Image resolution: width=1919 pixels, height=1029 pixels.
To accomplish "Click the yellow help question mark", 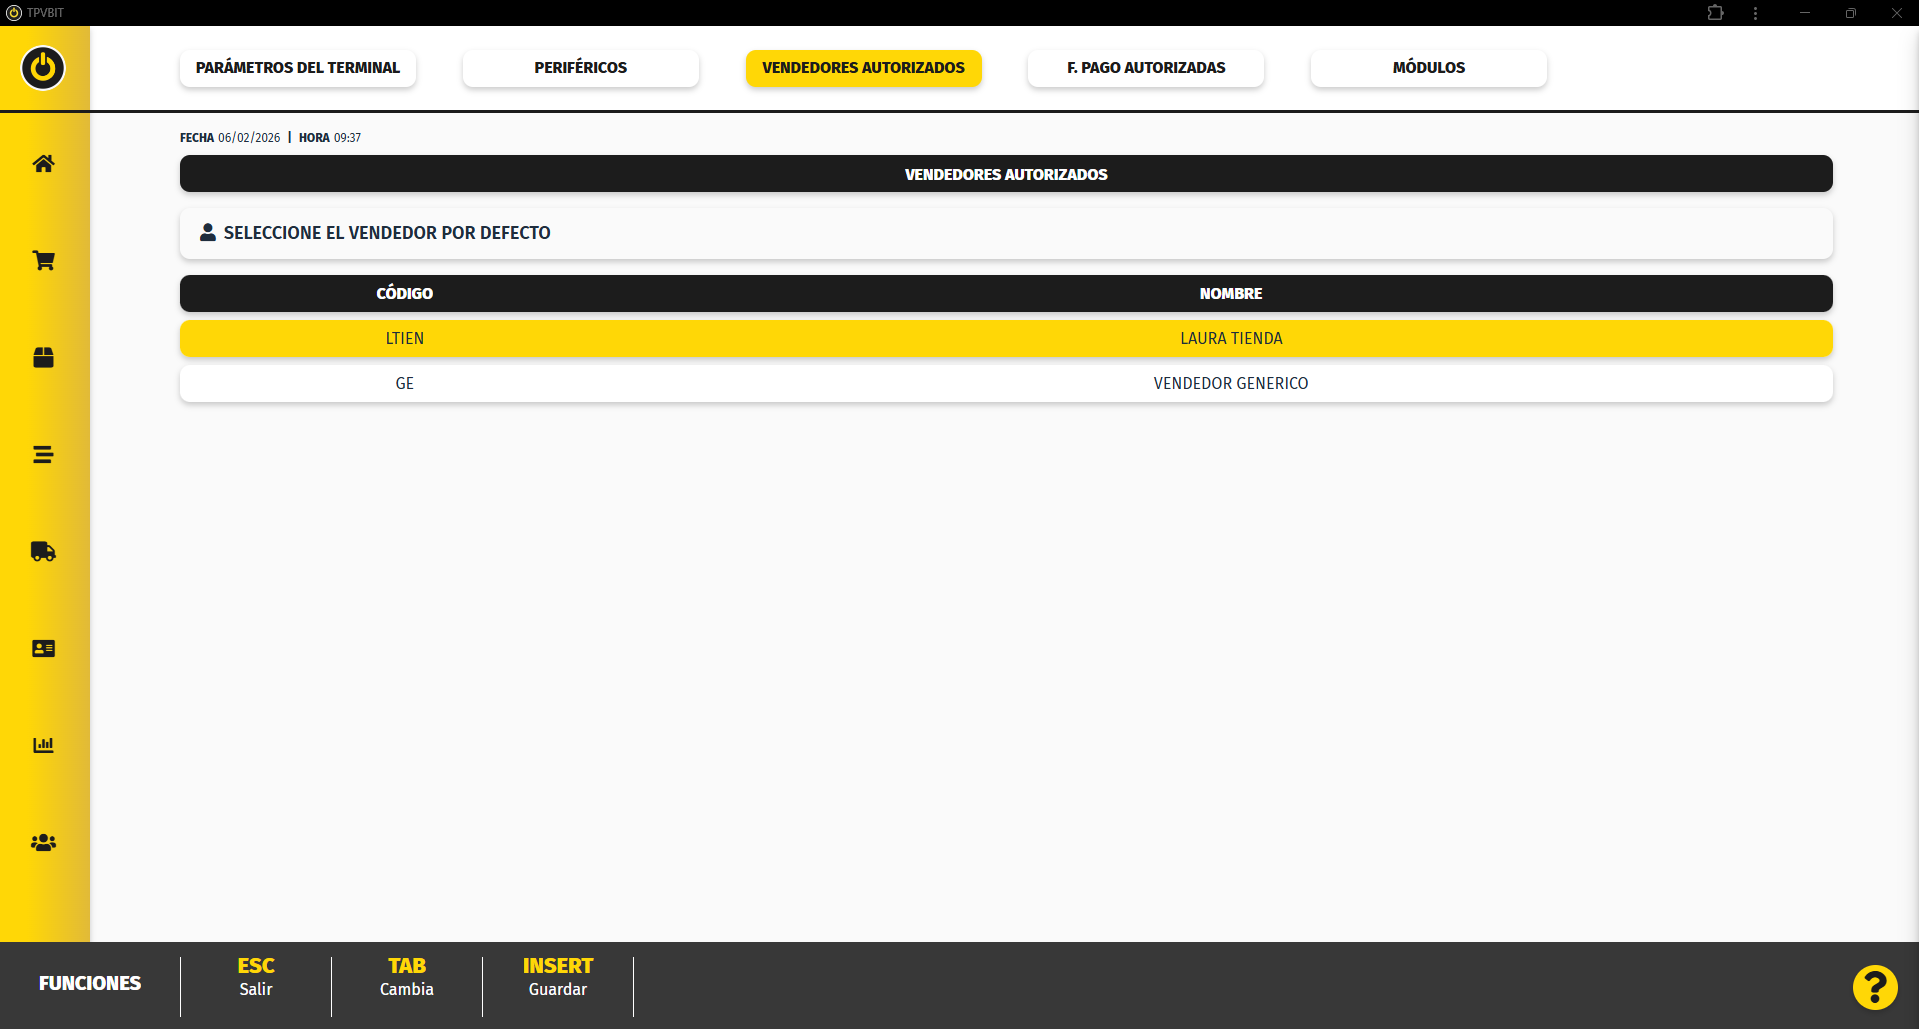I will click(x=1874, y=988).
